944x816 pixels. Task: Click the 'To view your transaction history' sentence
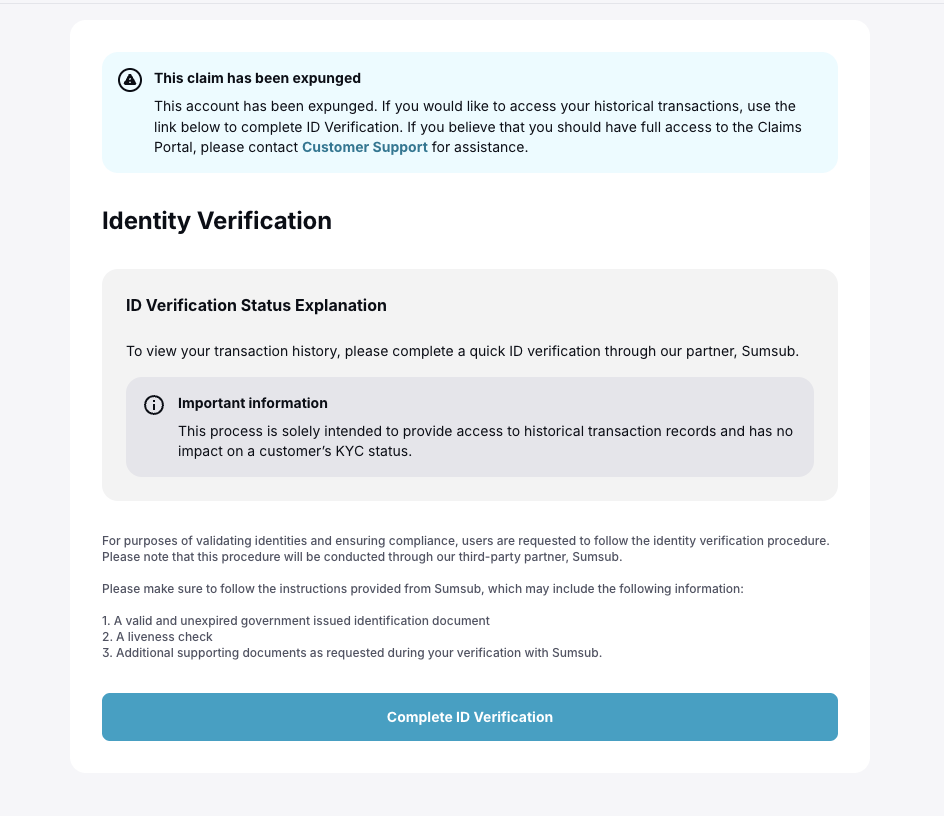click(x=462, y=351)
